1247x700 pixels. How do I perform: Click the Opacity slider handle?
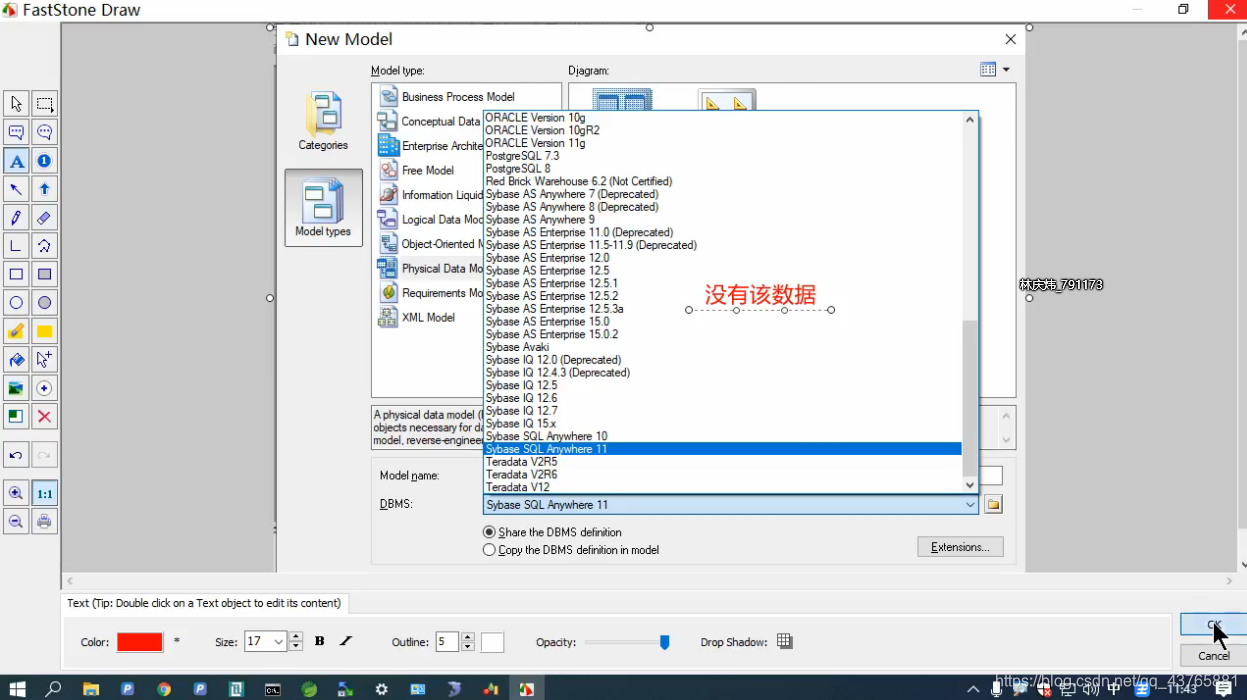pyautogui.click(x=664, y=642)
